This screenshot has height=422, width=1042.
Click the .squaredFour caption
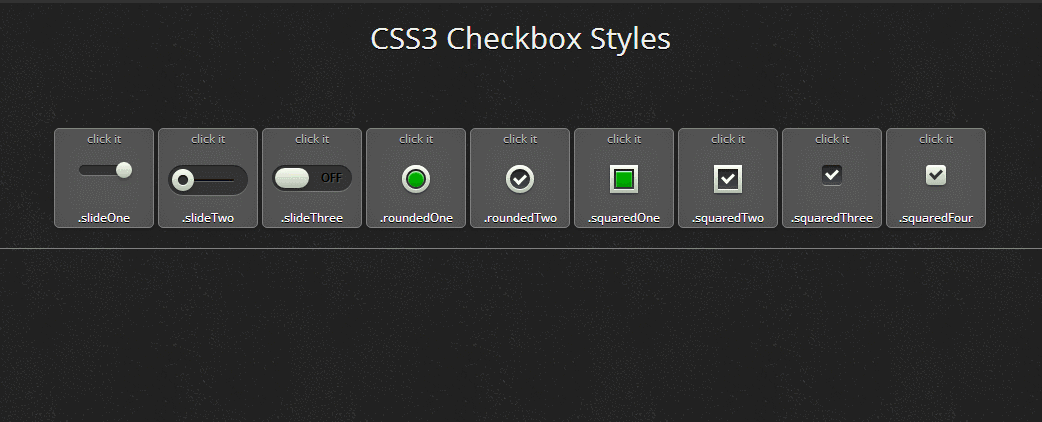click(936, 217)
